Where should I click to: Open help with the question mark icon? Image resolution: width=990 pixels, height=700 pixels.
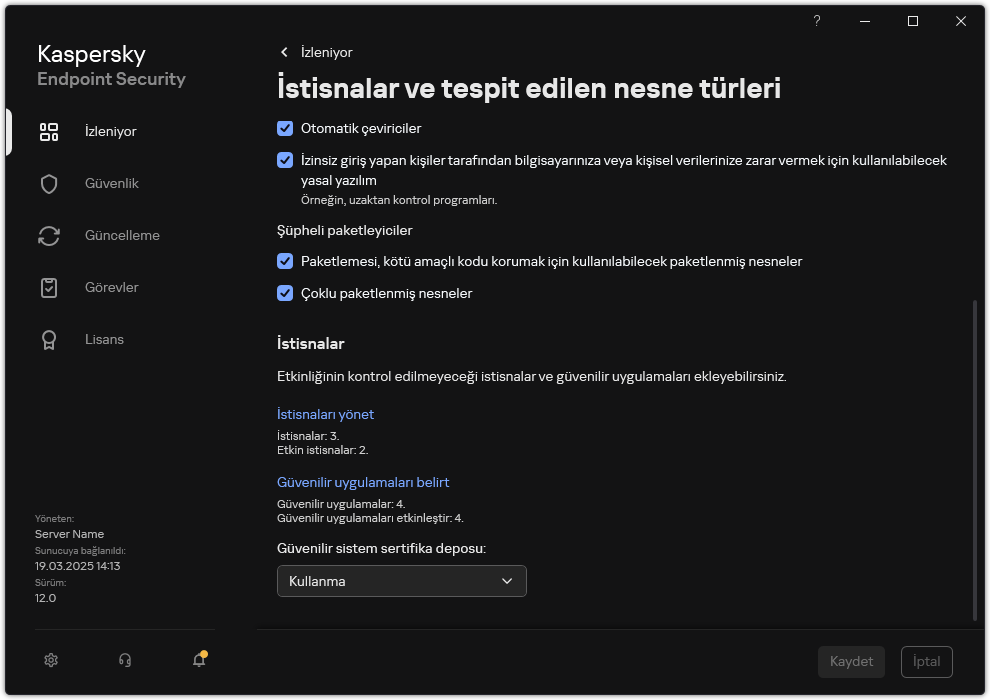(x=816, y=20)
